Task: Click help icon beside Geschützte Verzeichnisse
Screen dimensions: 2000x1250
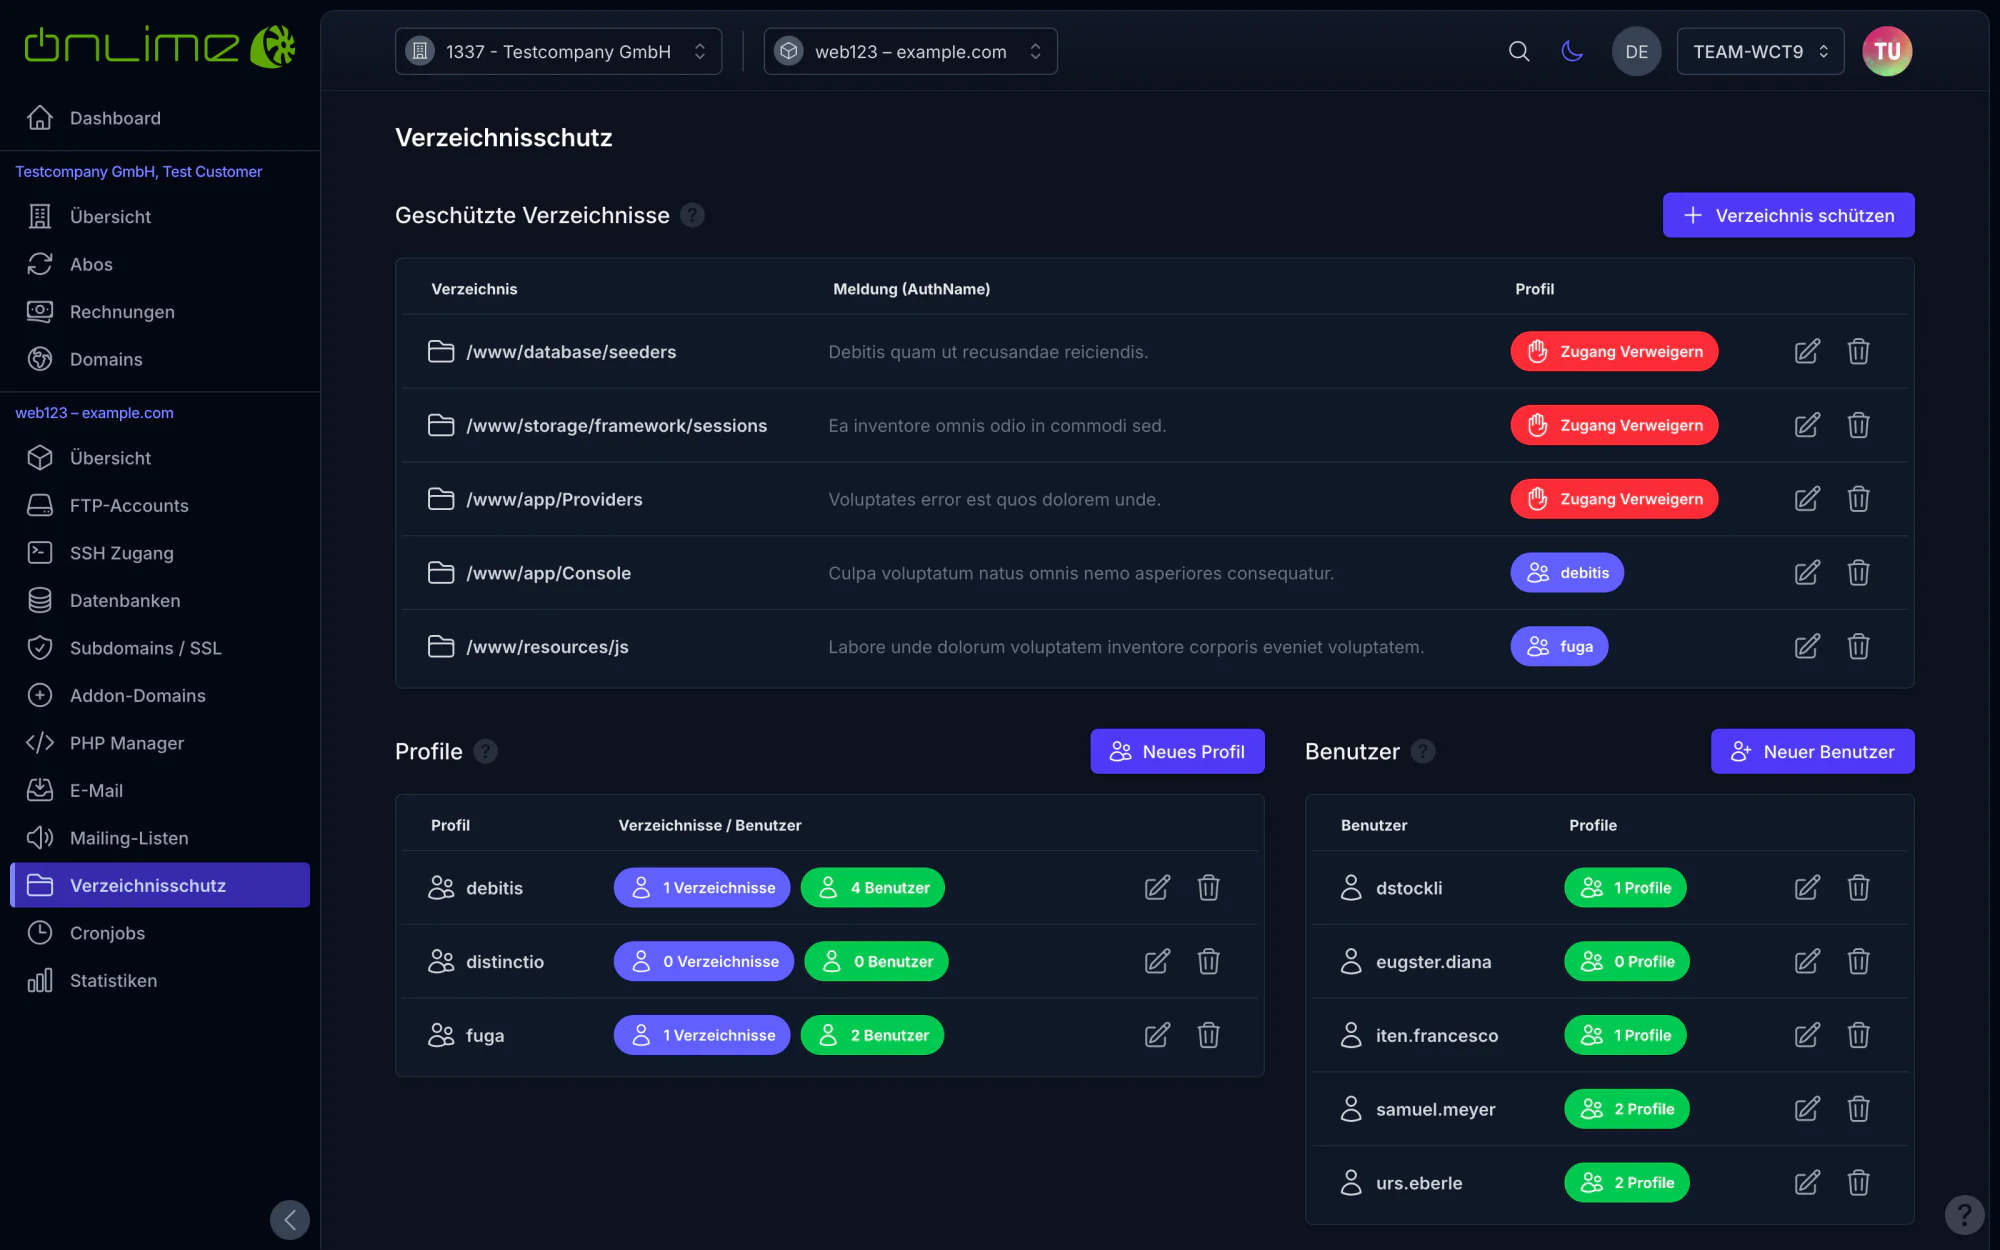Action: pyautogui.click(x=692, y=215)
